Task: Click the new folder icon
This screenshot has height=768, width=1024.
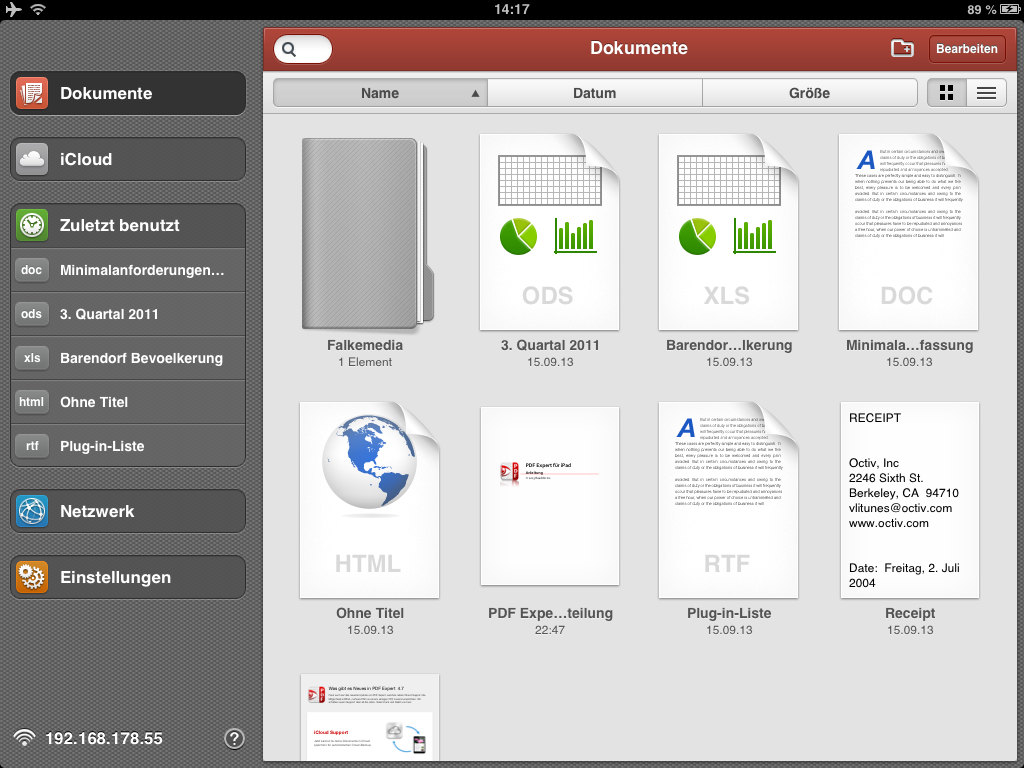Action: pyautogui.click(x=902, y=48)
